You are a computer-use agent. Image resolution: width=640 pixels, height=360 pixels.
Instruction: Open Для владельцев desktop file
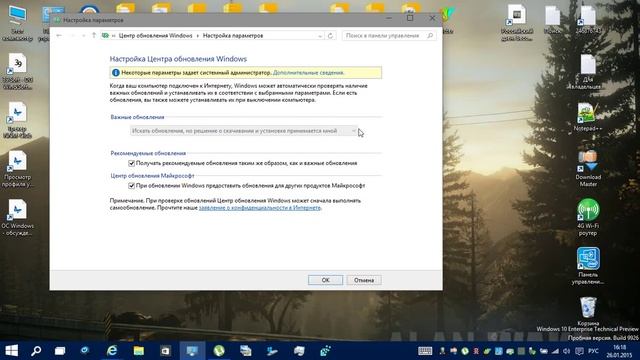[x=588, y=72]
